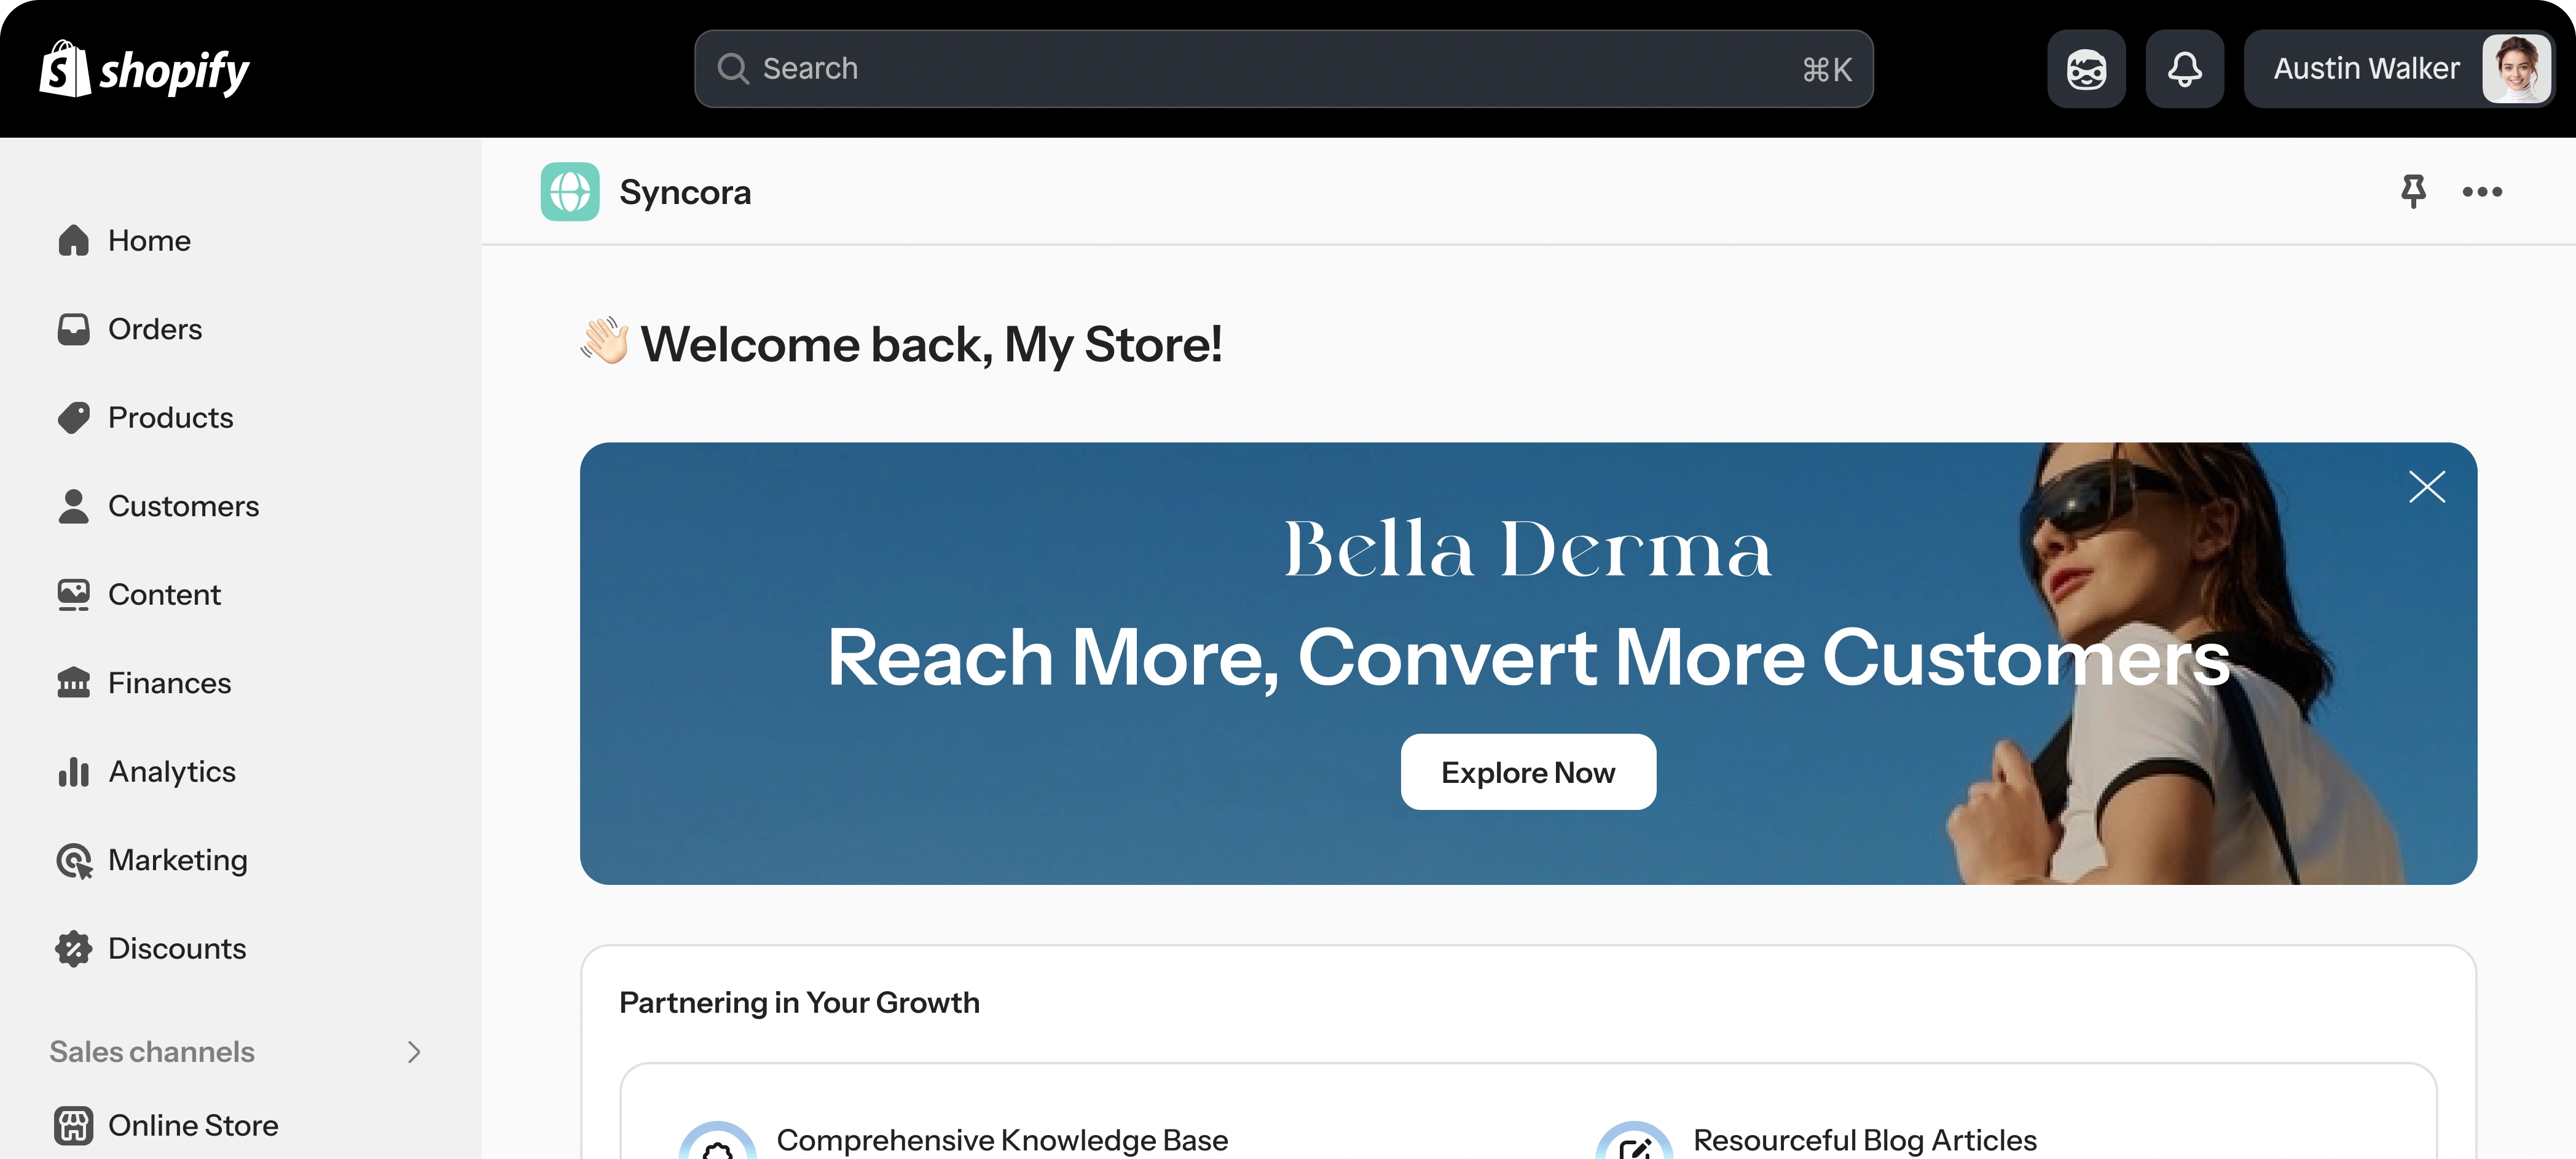Viewport: 2576px width, 1159px height.
Task: Click the Knowledge Base circular icon
Action: pyautogui.click(x=717, y=1141)
